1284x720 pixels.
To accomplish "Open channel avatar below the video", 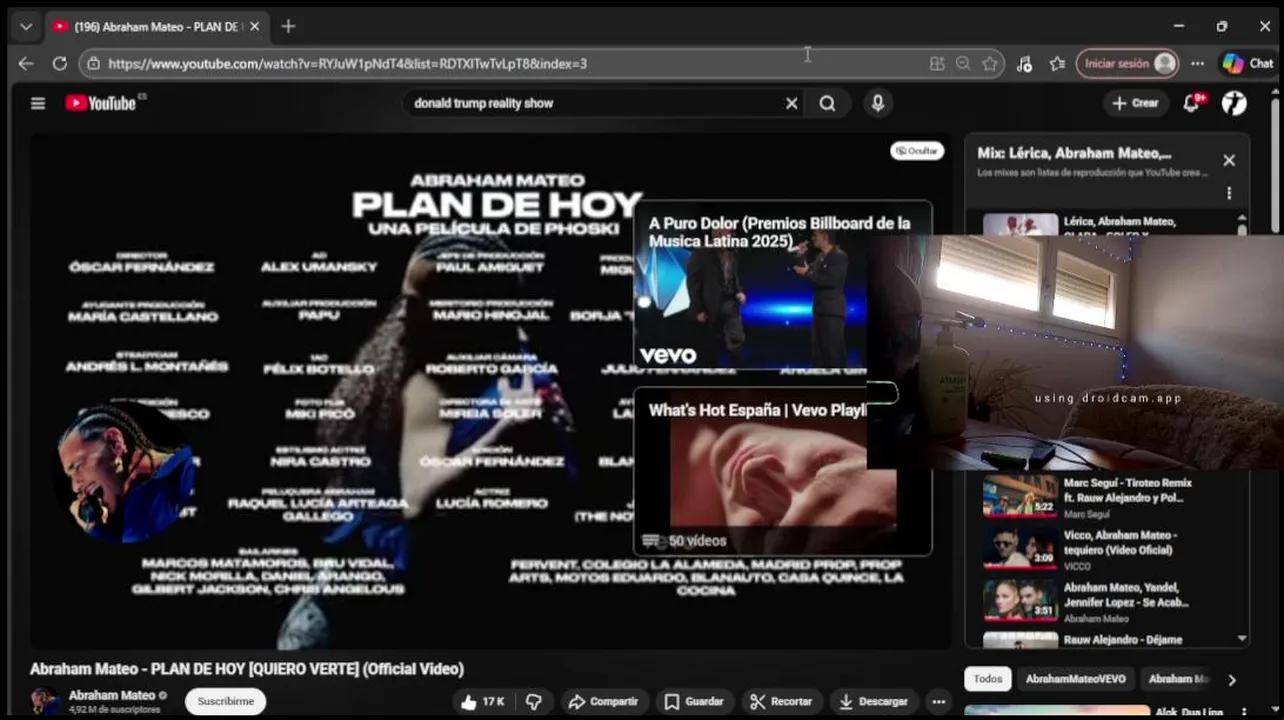I will (x=44, y=701).
